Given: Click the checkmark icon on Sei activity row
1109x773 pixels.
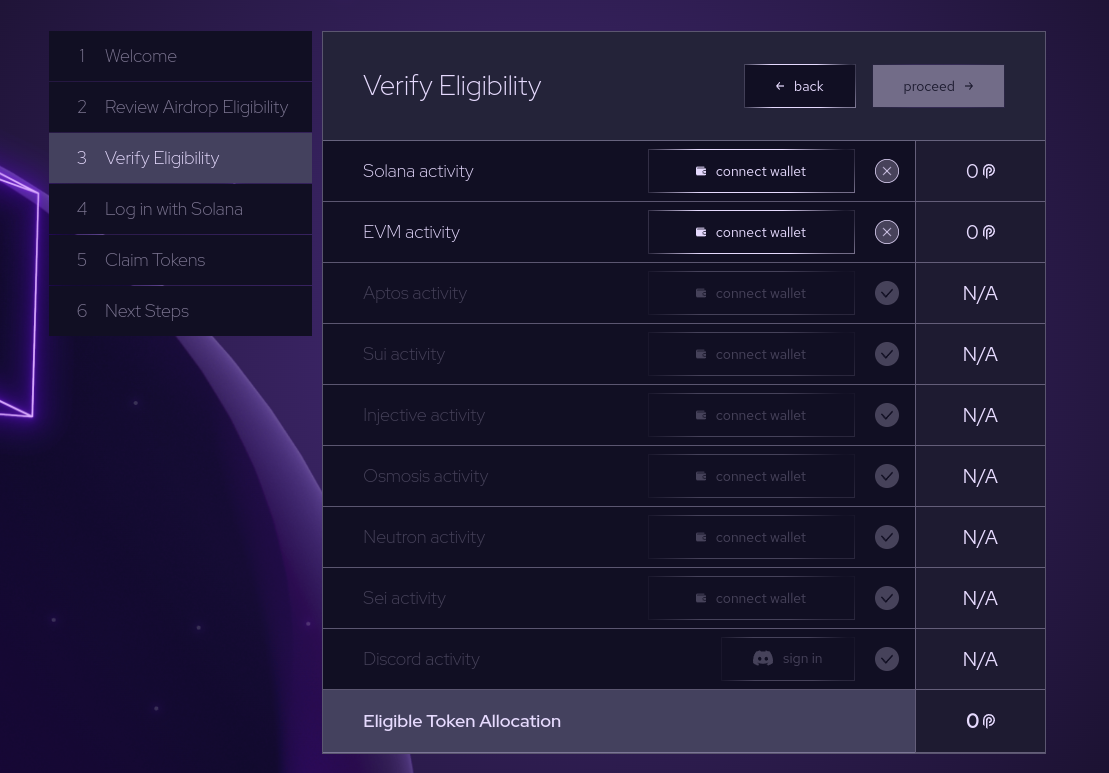Looking at the screenshot, I should click(x=886, y=598).
